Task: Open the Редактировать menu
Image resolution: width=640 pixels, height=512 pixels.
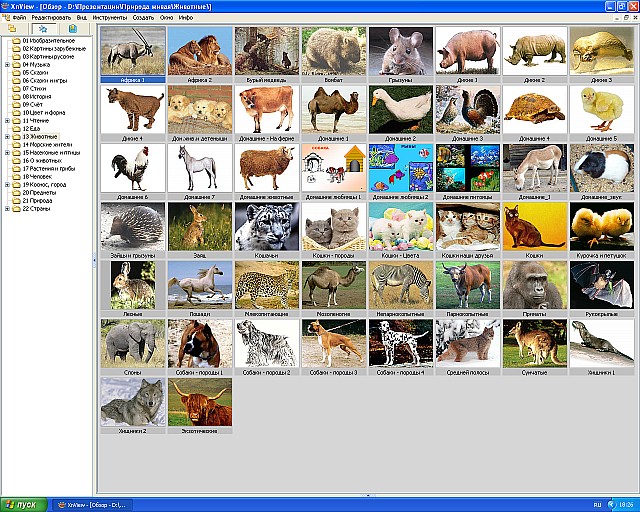Action: (51, 18)
